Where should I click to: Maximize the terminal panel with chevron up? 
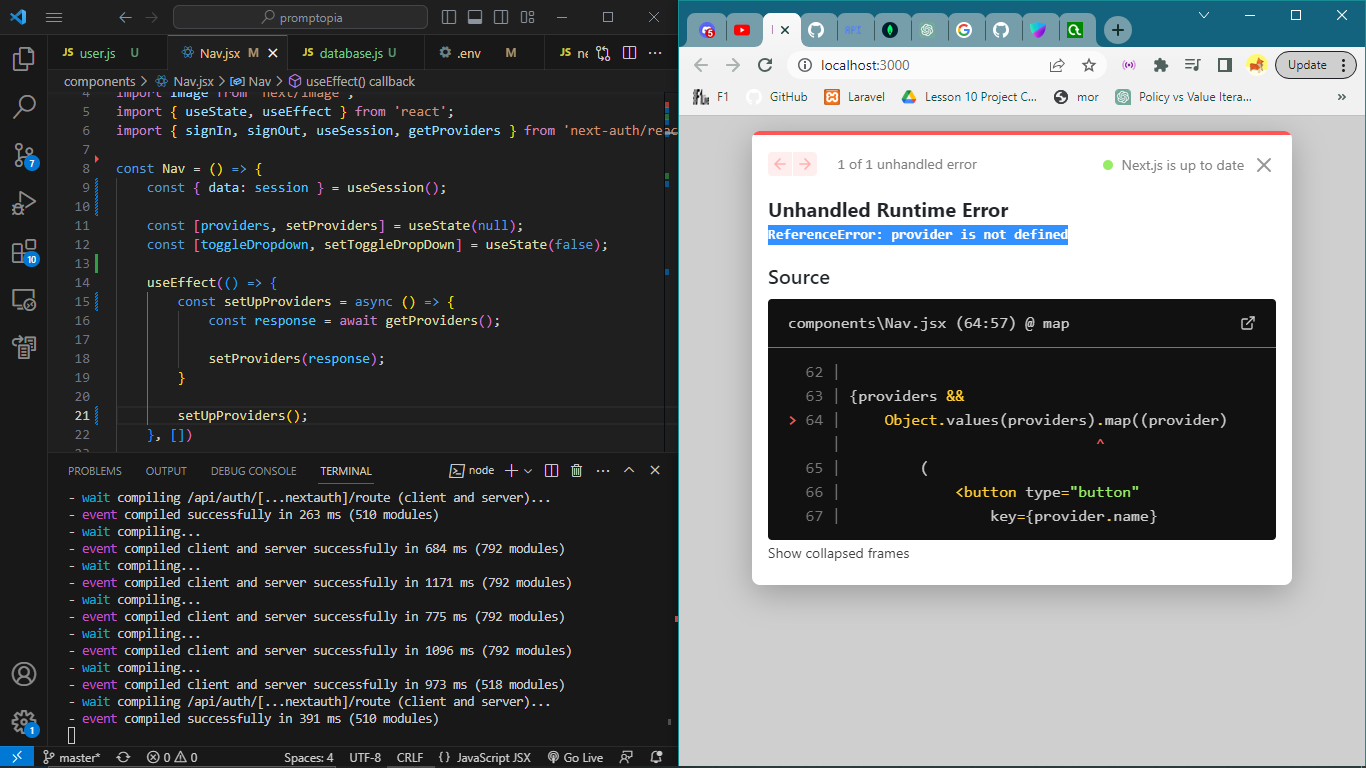pos(629,470)
